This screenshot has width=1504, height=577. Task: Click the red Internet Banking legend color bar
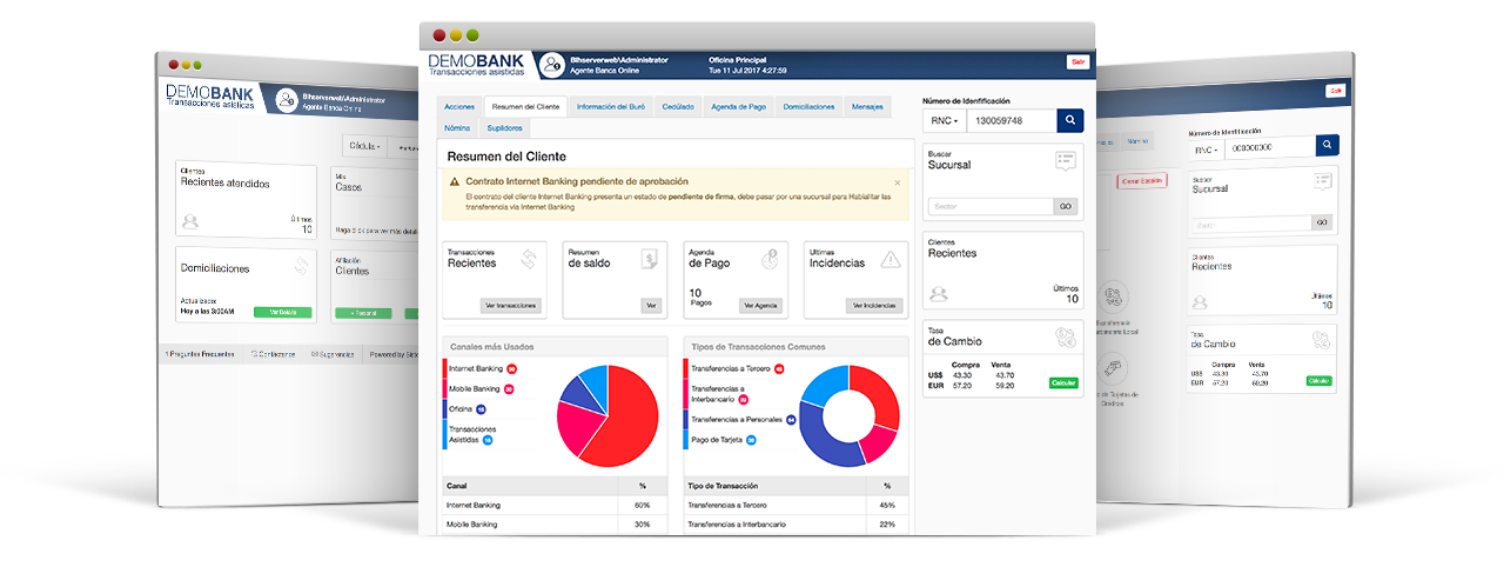[445, 369]
